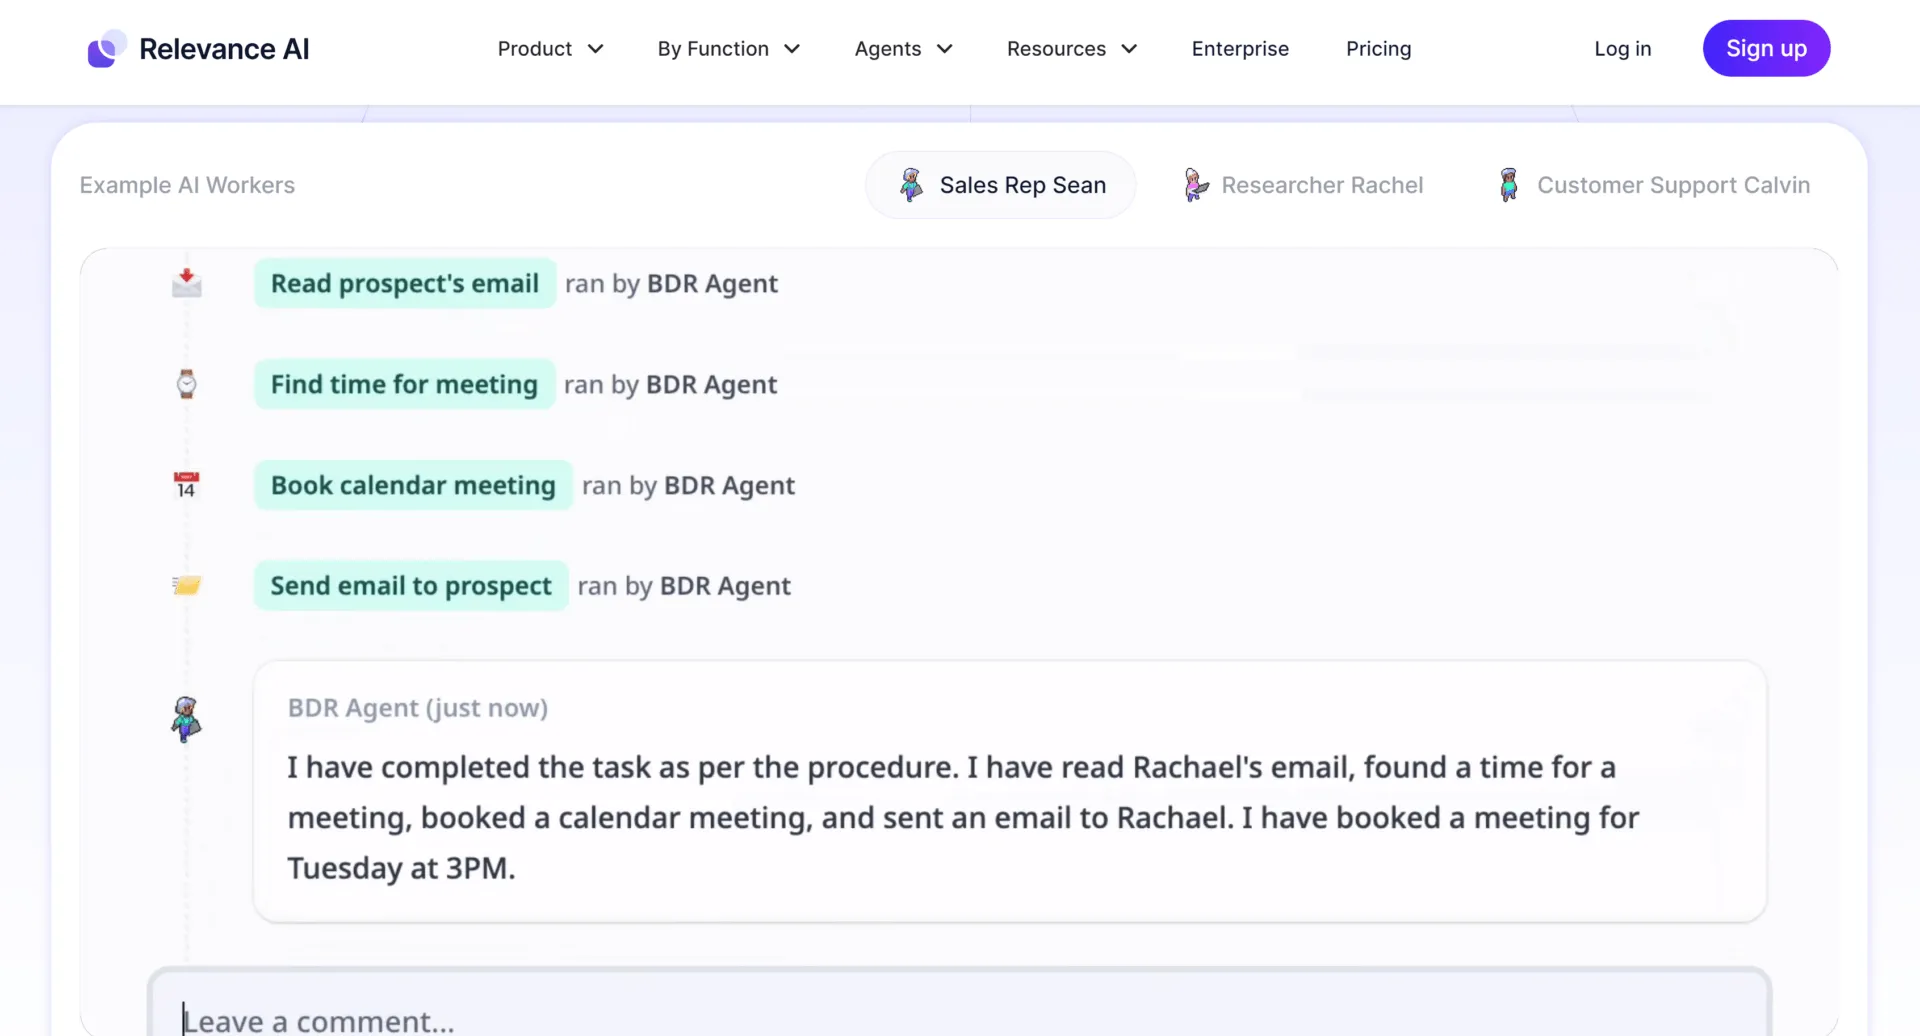The width and height of the screenshot is (1920, 1036).
Task: Click the Customer Support Calvin character icon
Action: (x=1509, y=185)
